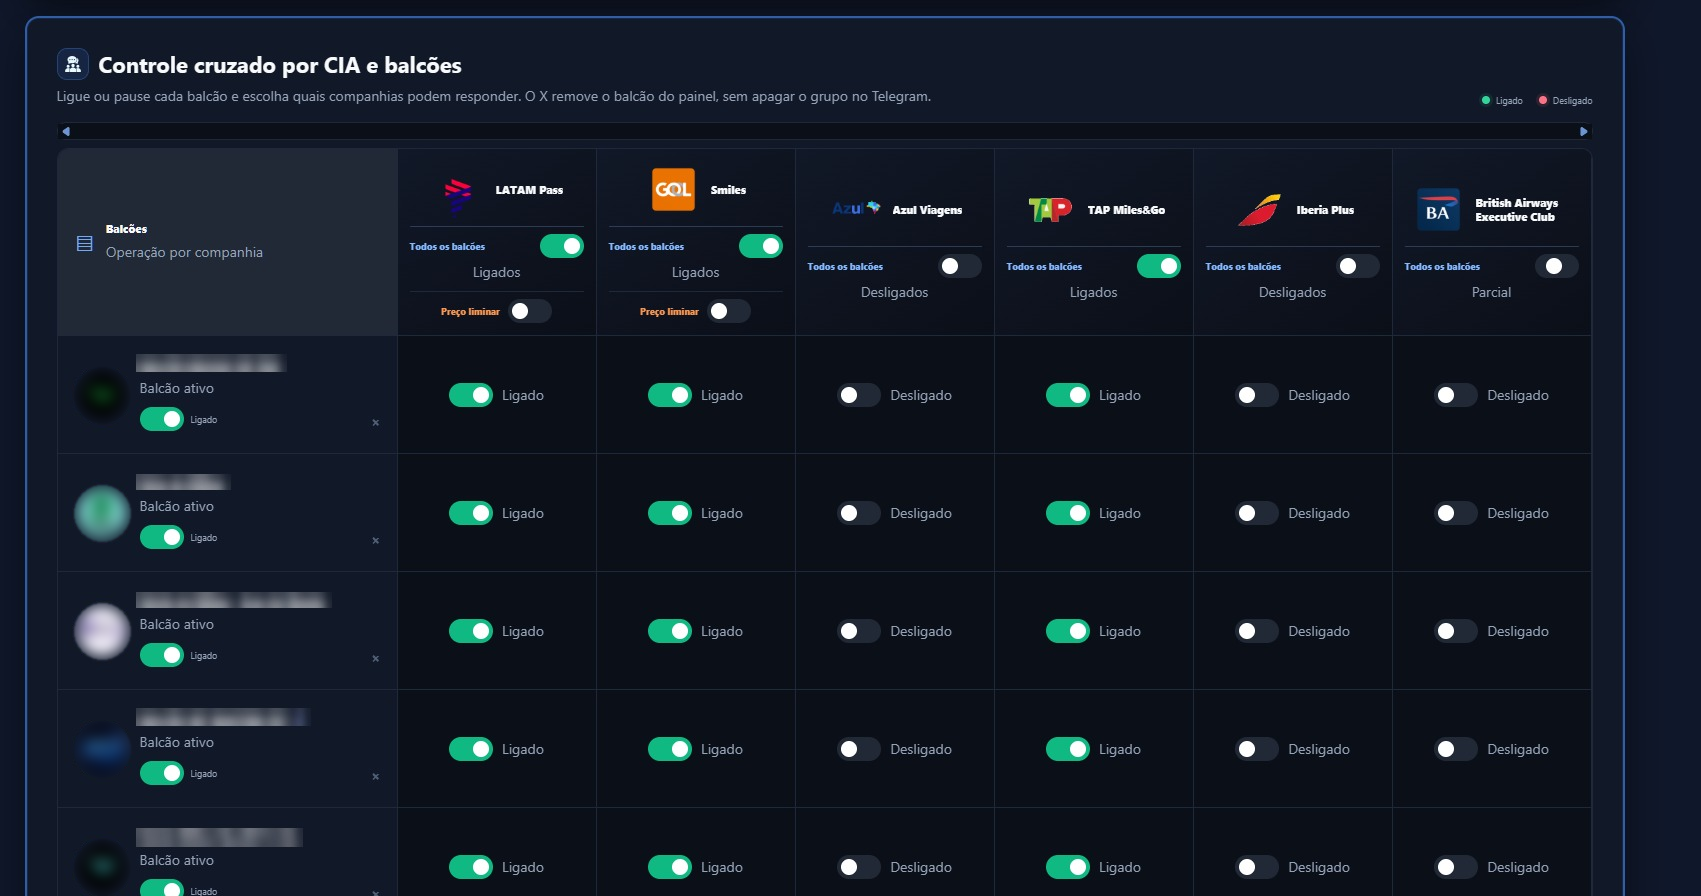Screen dimensions: 1701x896
Task: Enable Todos os balcões for Iberia Plus
Action: click(1358, 266)
